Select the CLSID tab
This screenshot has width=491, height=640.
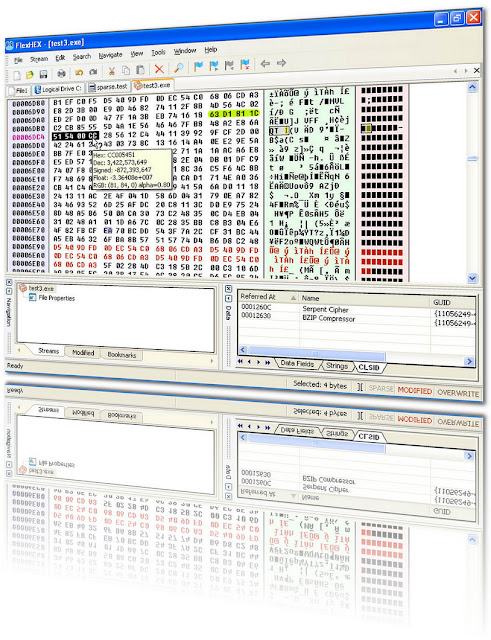click(369, 368)
